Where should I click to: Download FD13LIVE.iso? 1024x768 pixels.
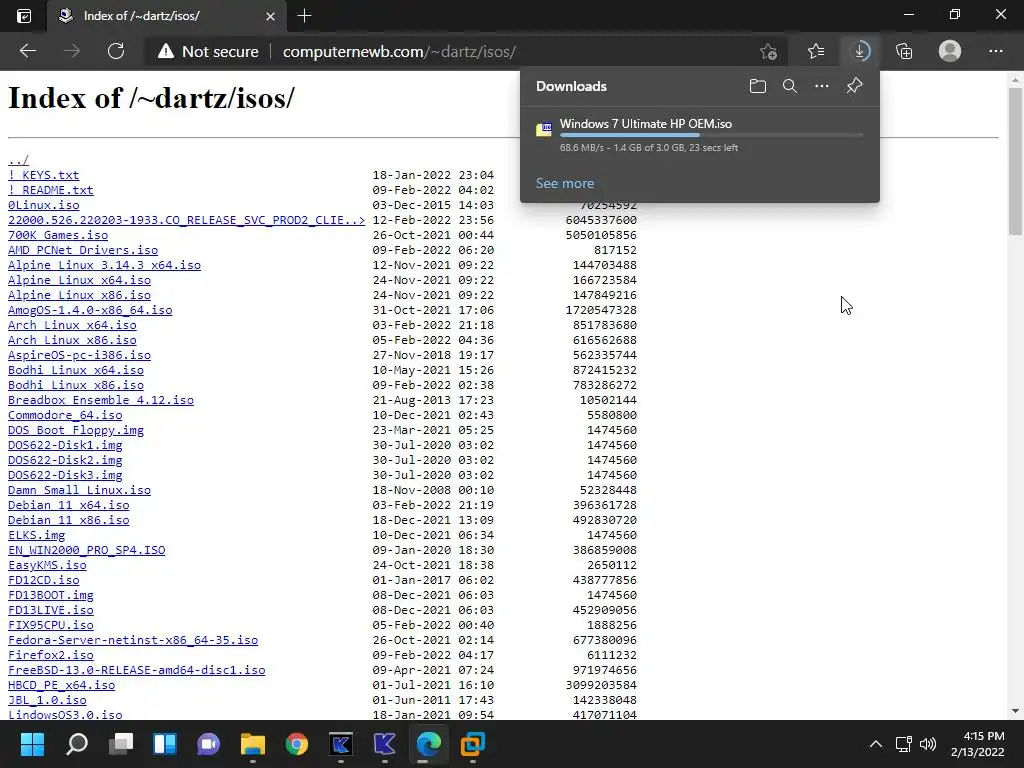point(50,611)
